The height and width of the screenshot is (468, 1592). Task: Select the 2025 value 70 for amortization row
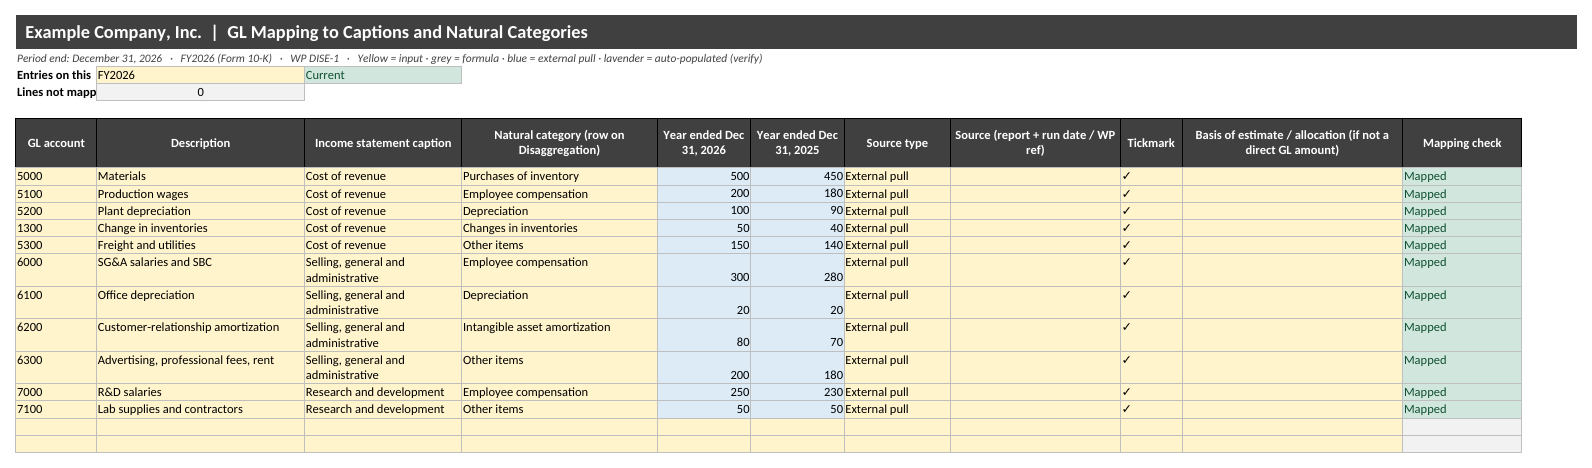[797, 335]
